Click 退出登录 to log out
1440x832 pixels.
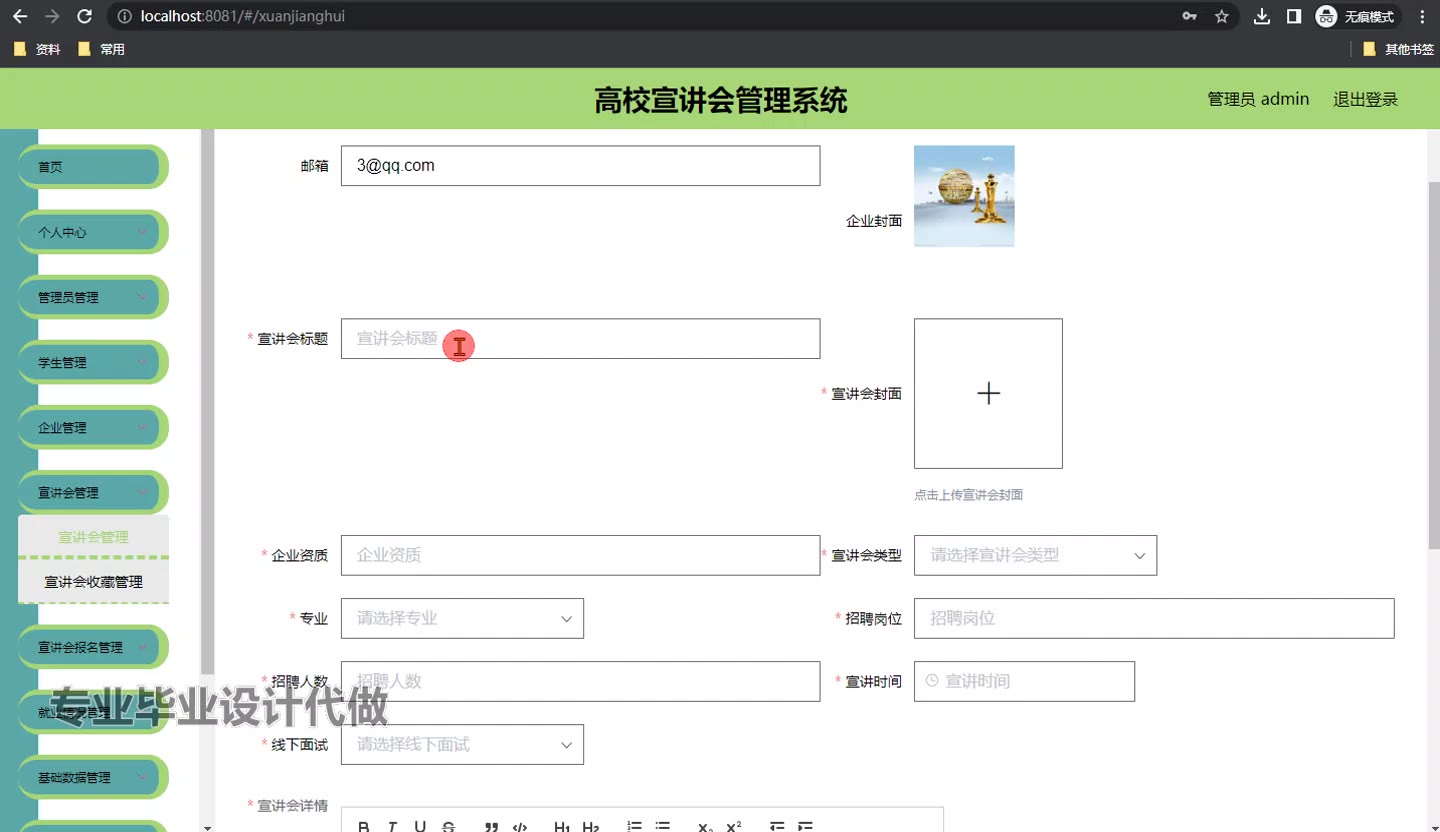click(1365, 99)
